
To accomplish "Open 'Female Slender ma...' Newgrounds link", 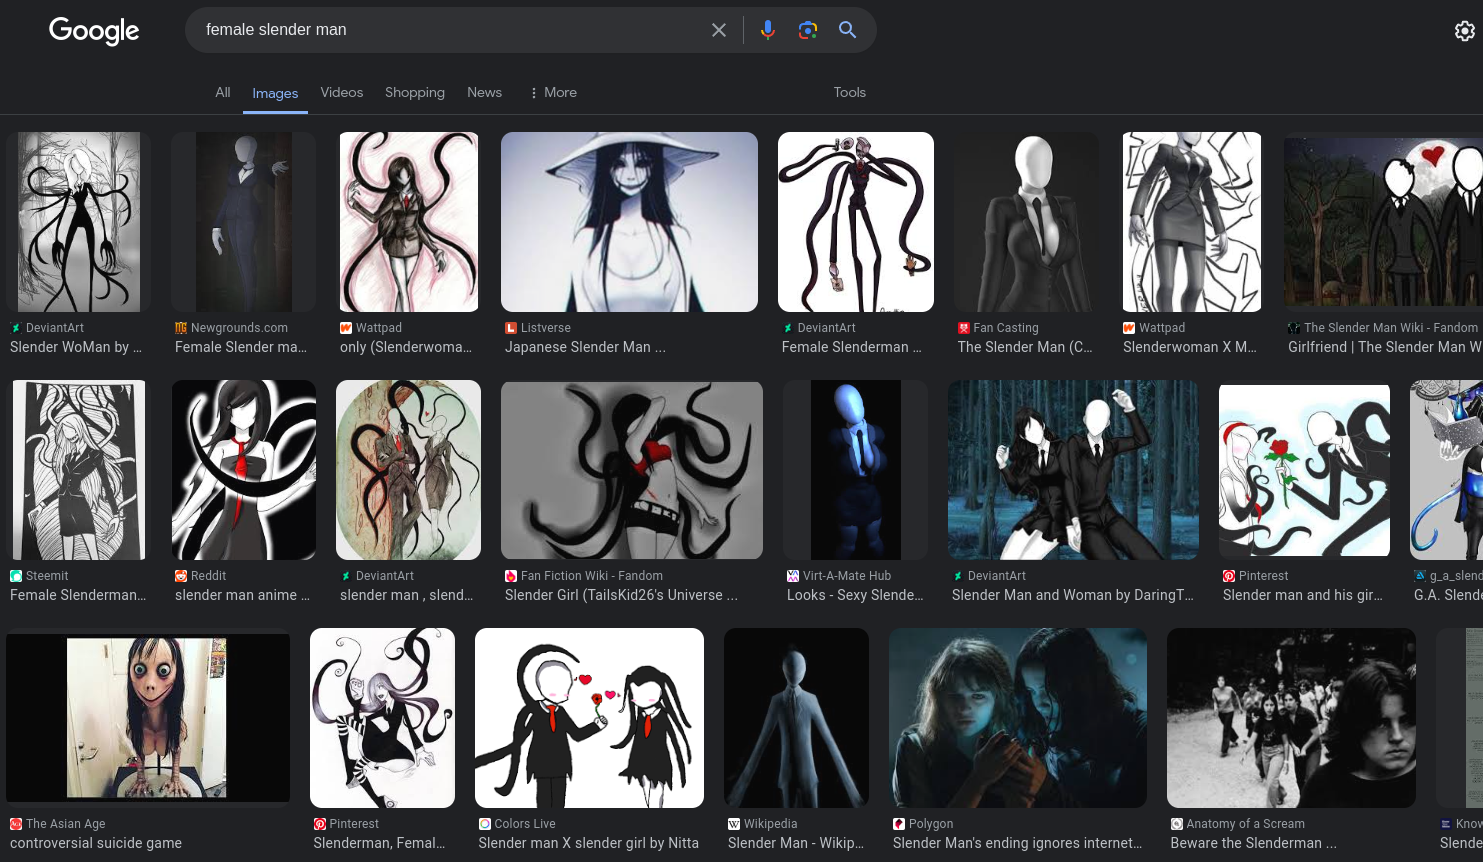I will tap(241, 347).
